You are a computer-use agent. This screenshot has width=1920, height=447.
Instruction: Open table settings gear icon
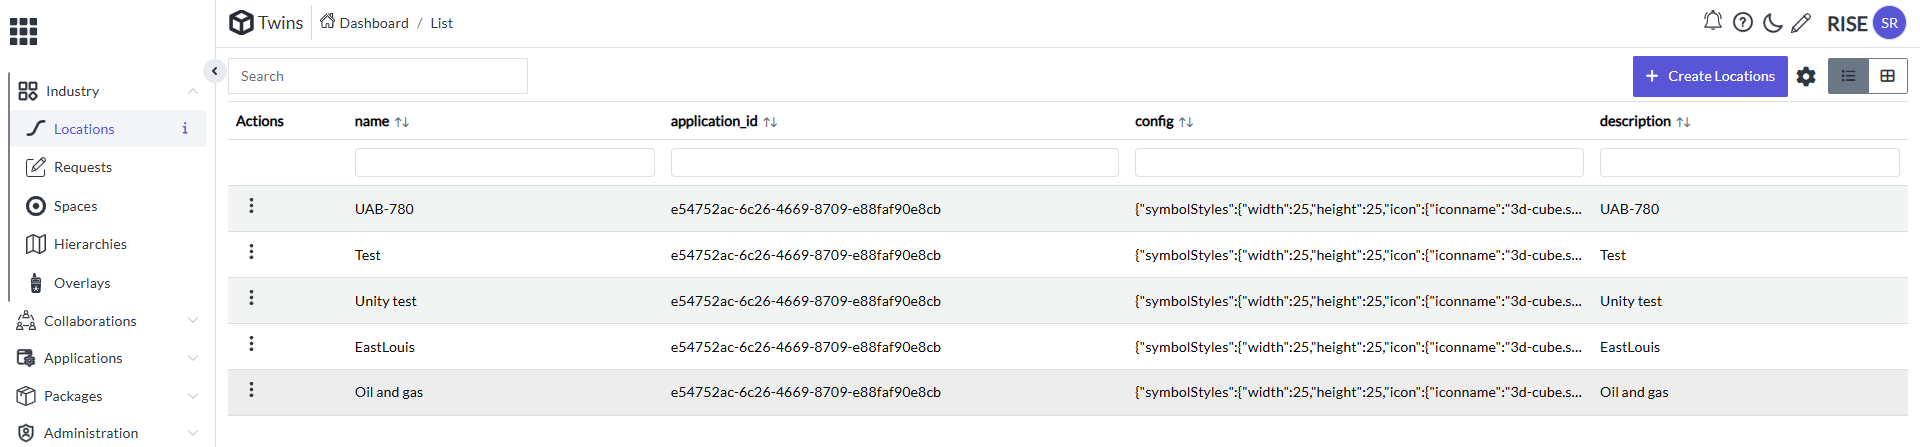pos(1806,76)
